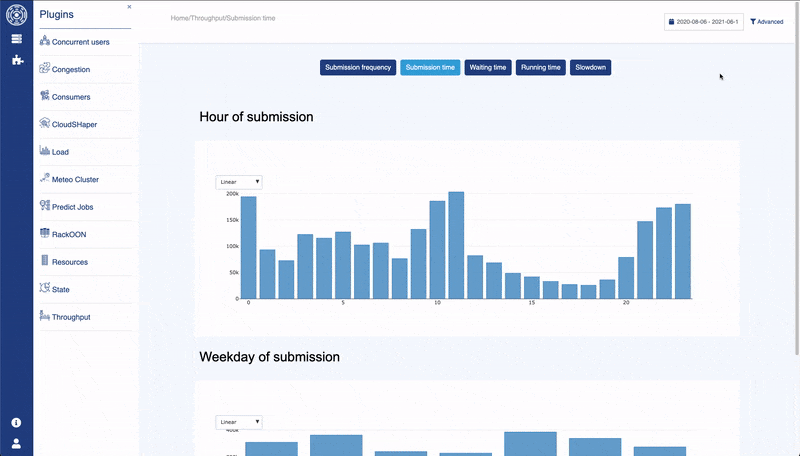Switch to the Waiting time tab
The width and height of the screenshot is (800, 456).
pos(488,68)
